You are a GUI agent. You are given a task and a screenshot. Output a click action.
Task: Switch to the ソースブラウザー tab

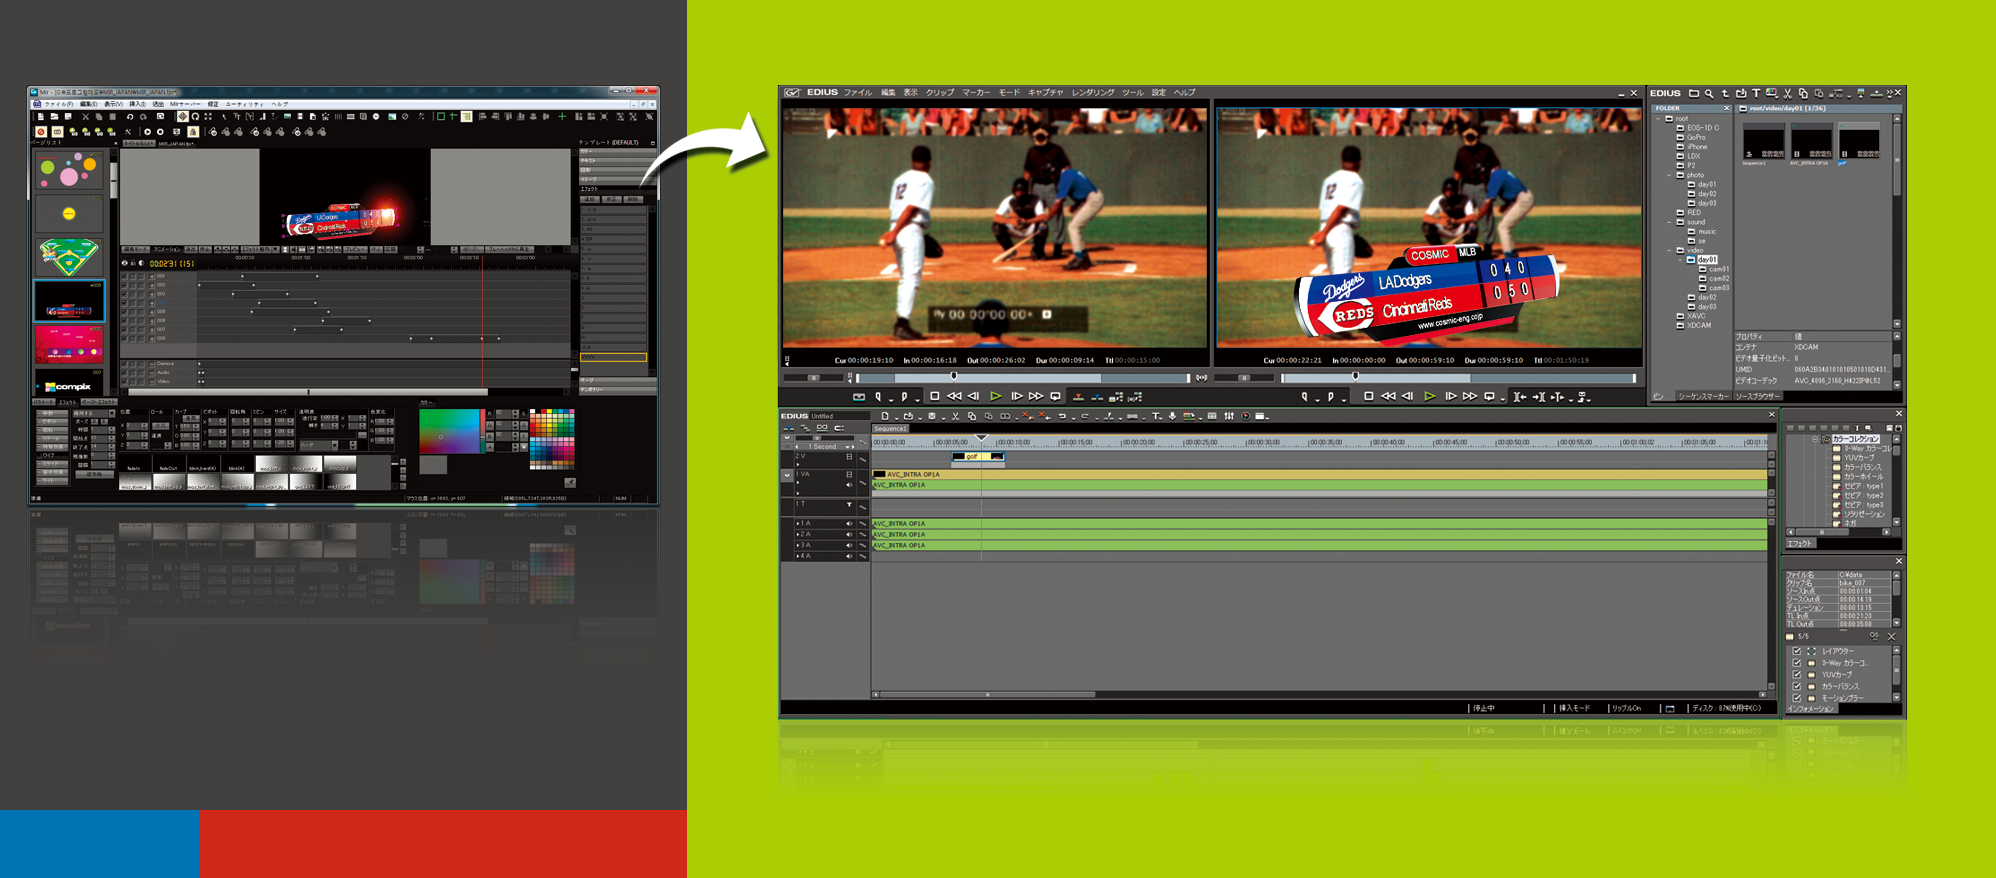click(x=1757, y=396)
